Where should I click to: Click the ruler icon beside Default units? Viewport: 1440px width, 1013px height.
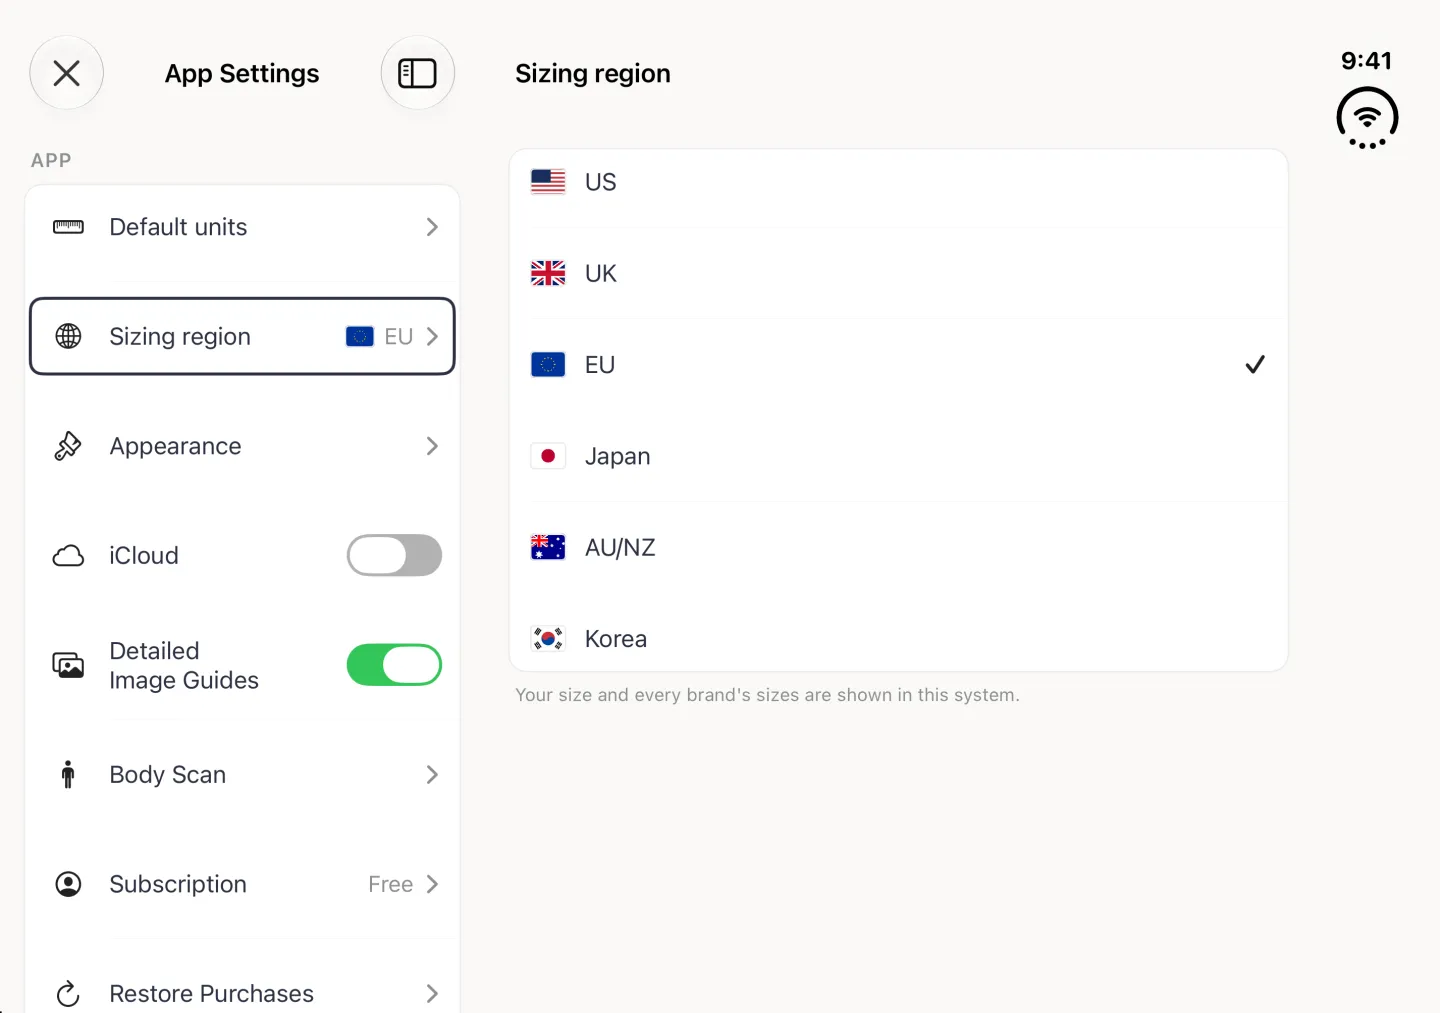point(68,227)
